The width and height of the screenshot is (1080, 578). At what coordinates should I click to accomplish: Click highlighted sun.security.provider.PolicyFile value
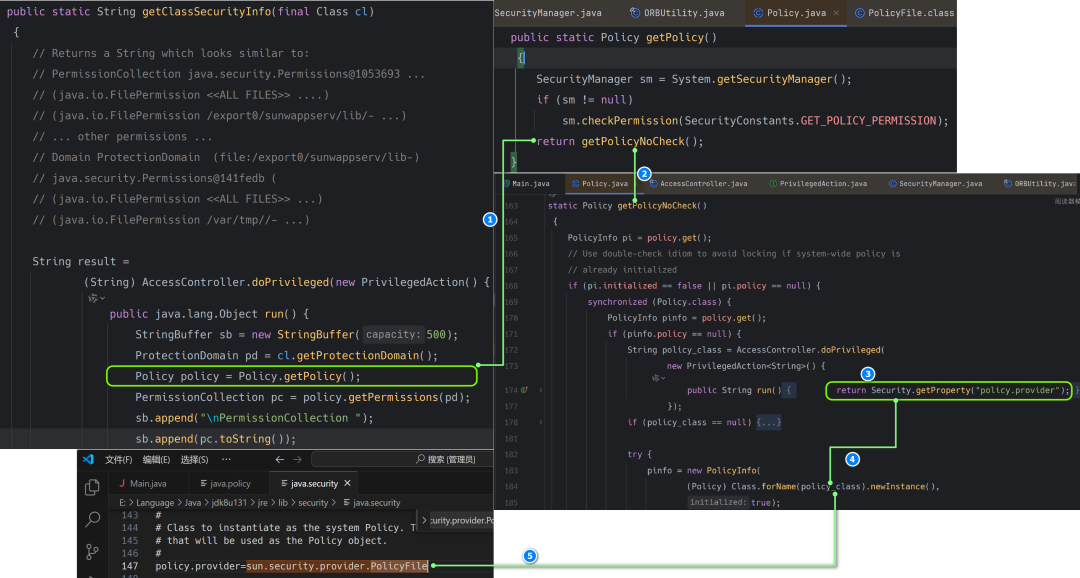338,566
